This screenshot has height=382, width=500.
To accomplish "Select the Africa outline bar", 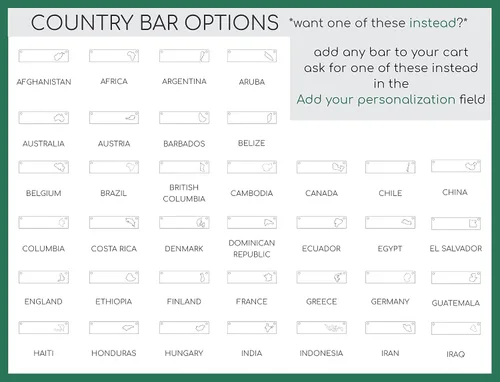I will coord(114,56).
